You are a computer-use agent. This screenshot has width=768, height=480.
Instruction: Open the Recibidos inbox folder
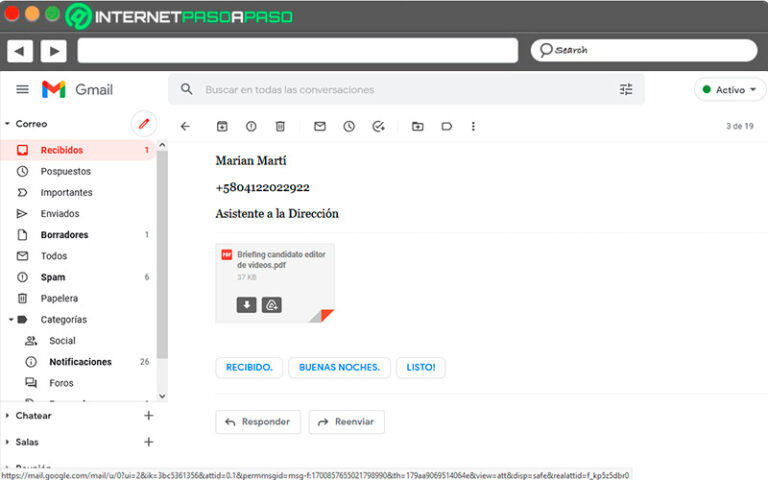[78, 150]
